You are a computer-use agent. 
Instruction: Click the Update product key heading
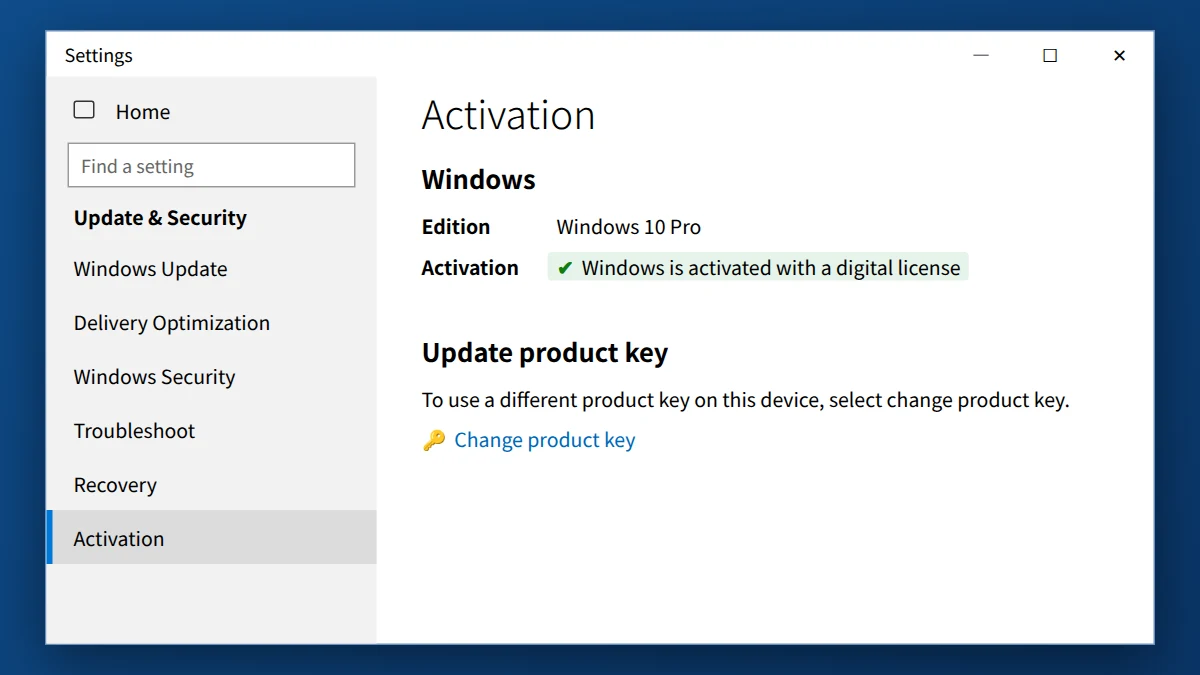[x=545, y=353]
